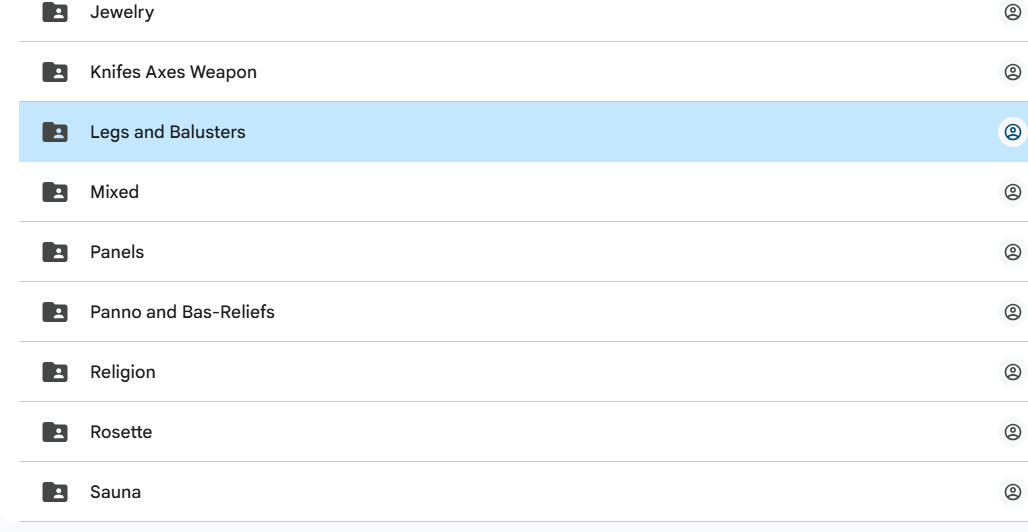Screen dimensions: 1028x532
Task: Click the owner avatar on Sauna row
Action: pyautogui.click(x=1012, y=492)
